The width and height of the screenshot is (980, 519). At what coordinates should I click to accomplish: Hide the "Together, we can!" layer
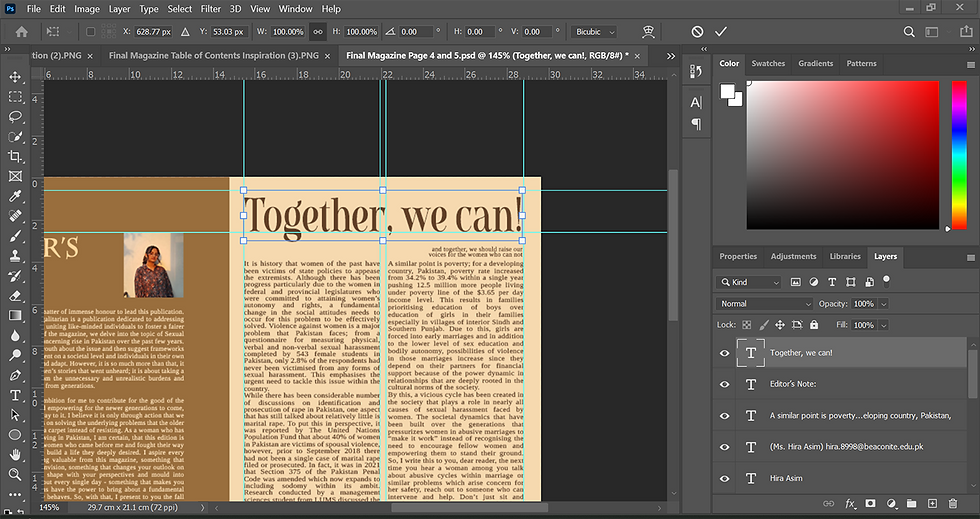(725, 353)
